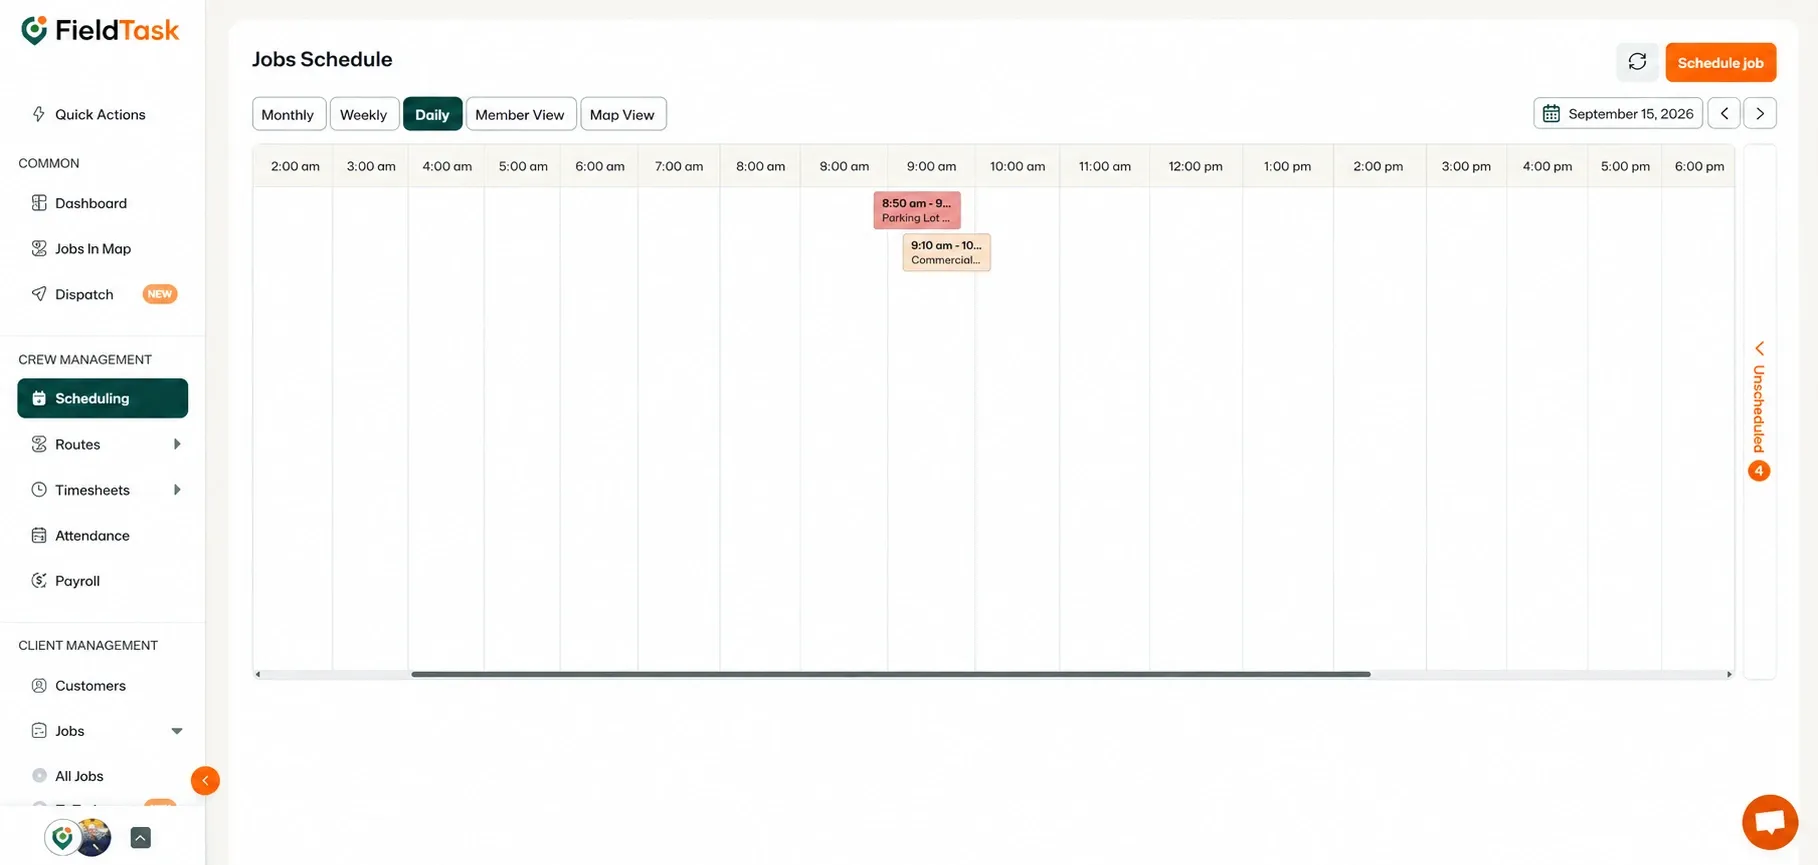Open the Timesheets clock icon
Viewport: 1818px width, 865px height.
point(39,490)
